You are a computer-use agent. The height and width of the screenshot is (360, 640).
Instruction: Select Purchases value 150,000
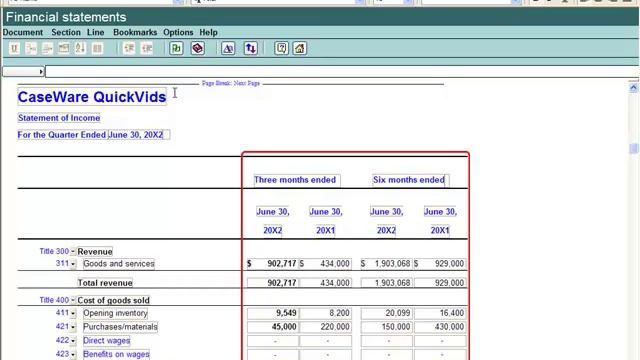tap(386, 327)
